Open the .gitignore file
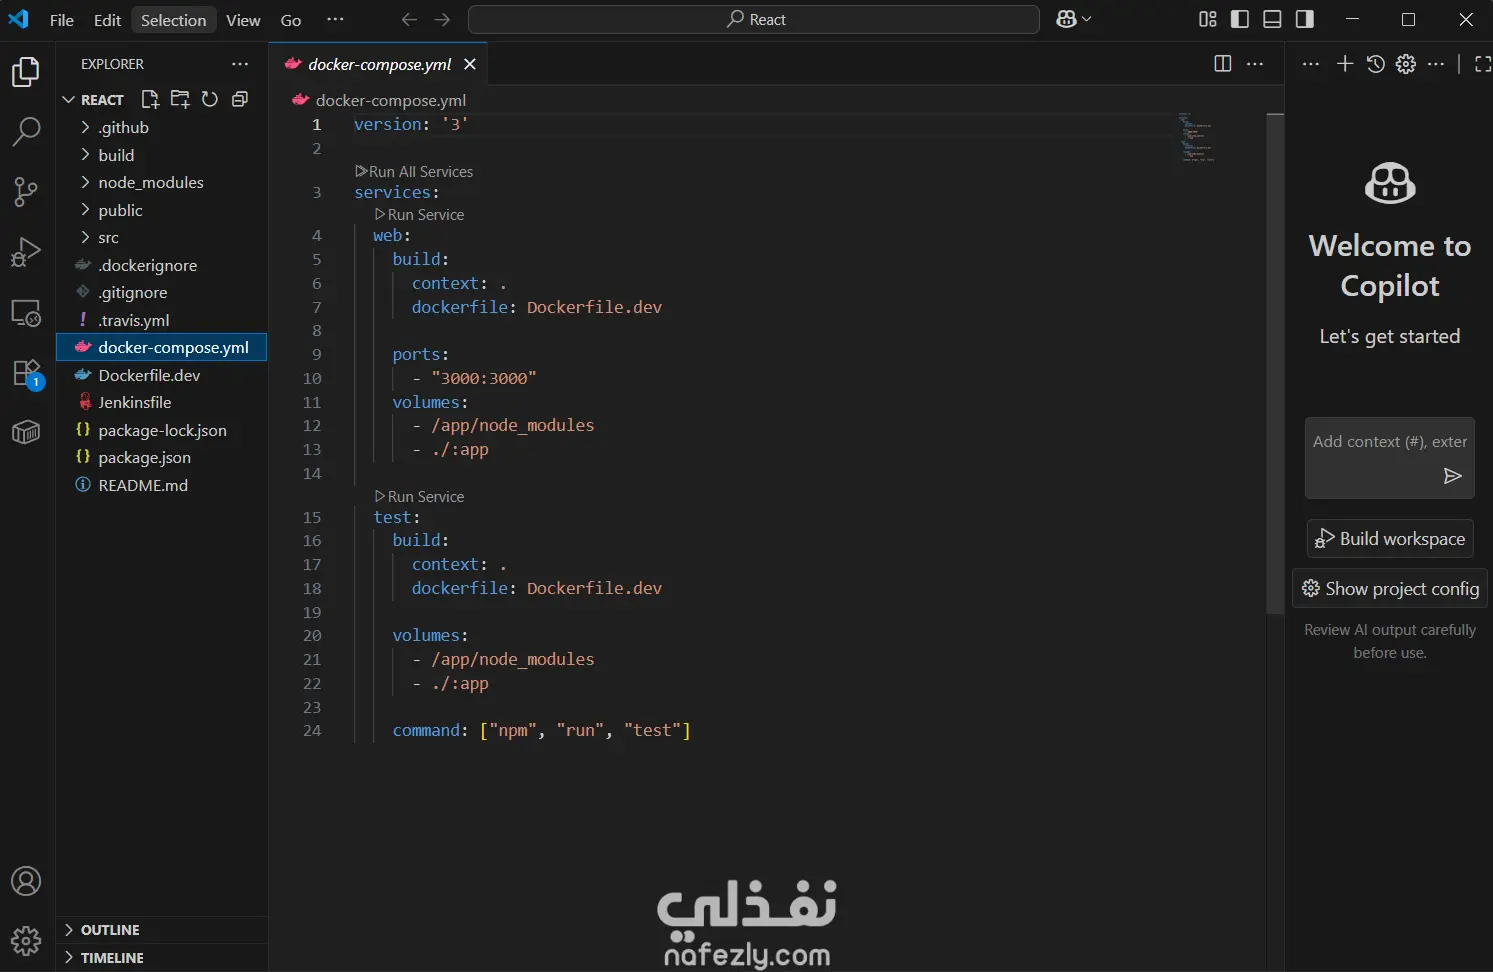This screenshot has width=1493, height=972. (x=162, y=292)
